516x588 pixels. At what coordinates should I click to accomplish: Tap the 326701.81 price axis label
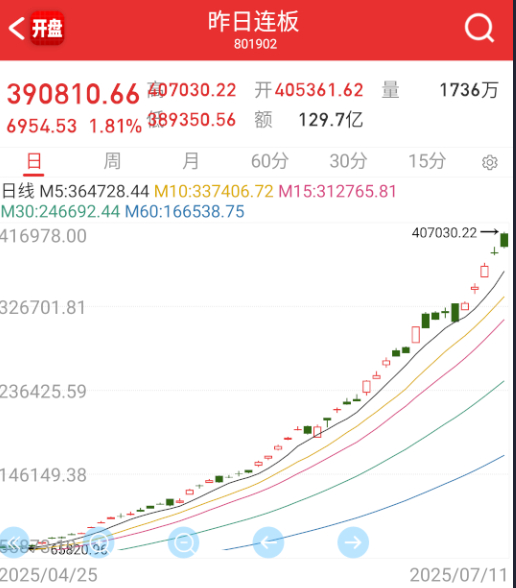pyautogui.click(x=43, y=308)
